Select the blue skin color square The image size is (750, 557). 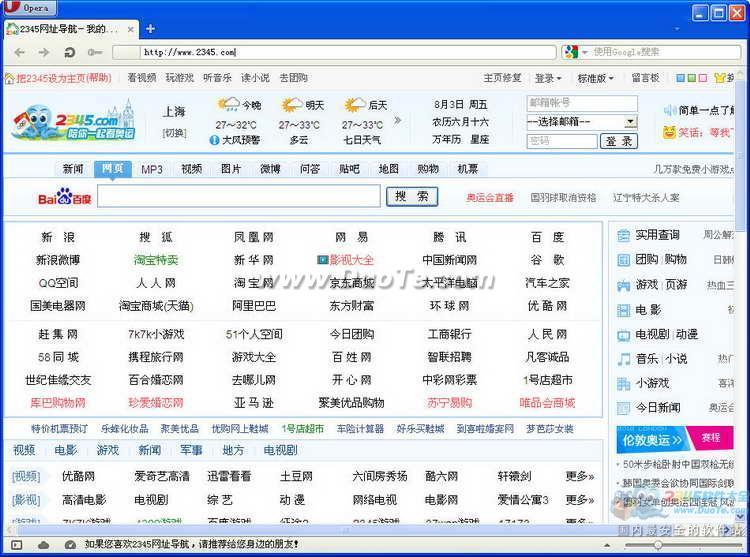click(680, 78)
